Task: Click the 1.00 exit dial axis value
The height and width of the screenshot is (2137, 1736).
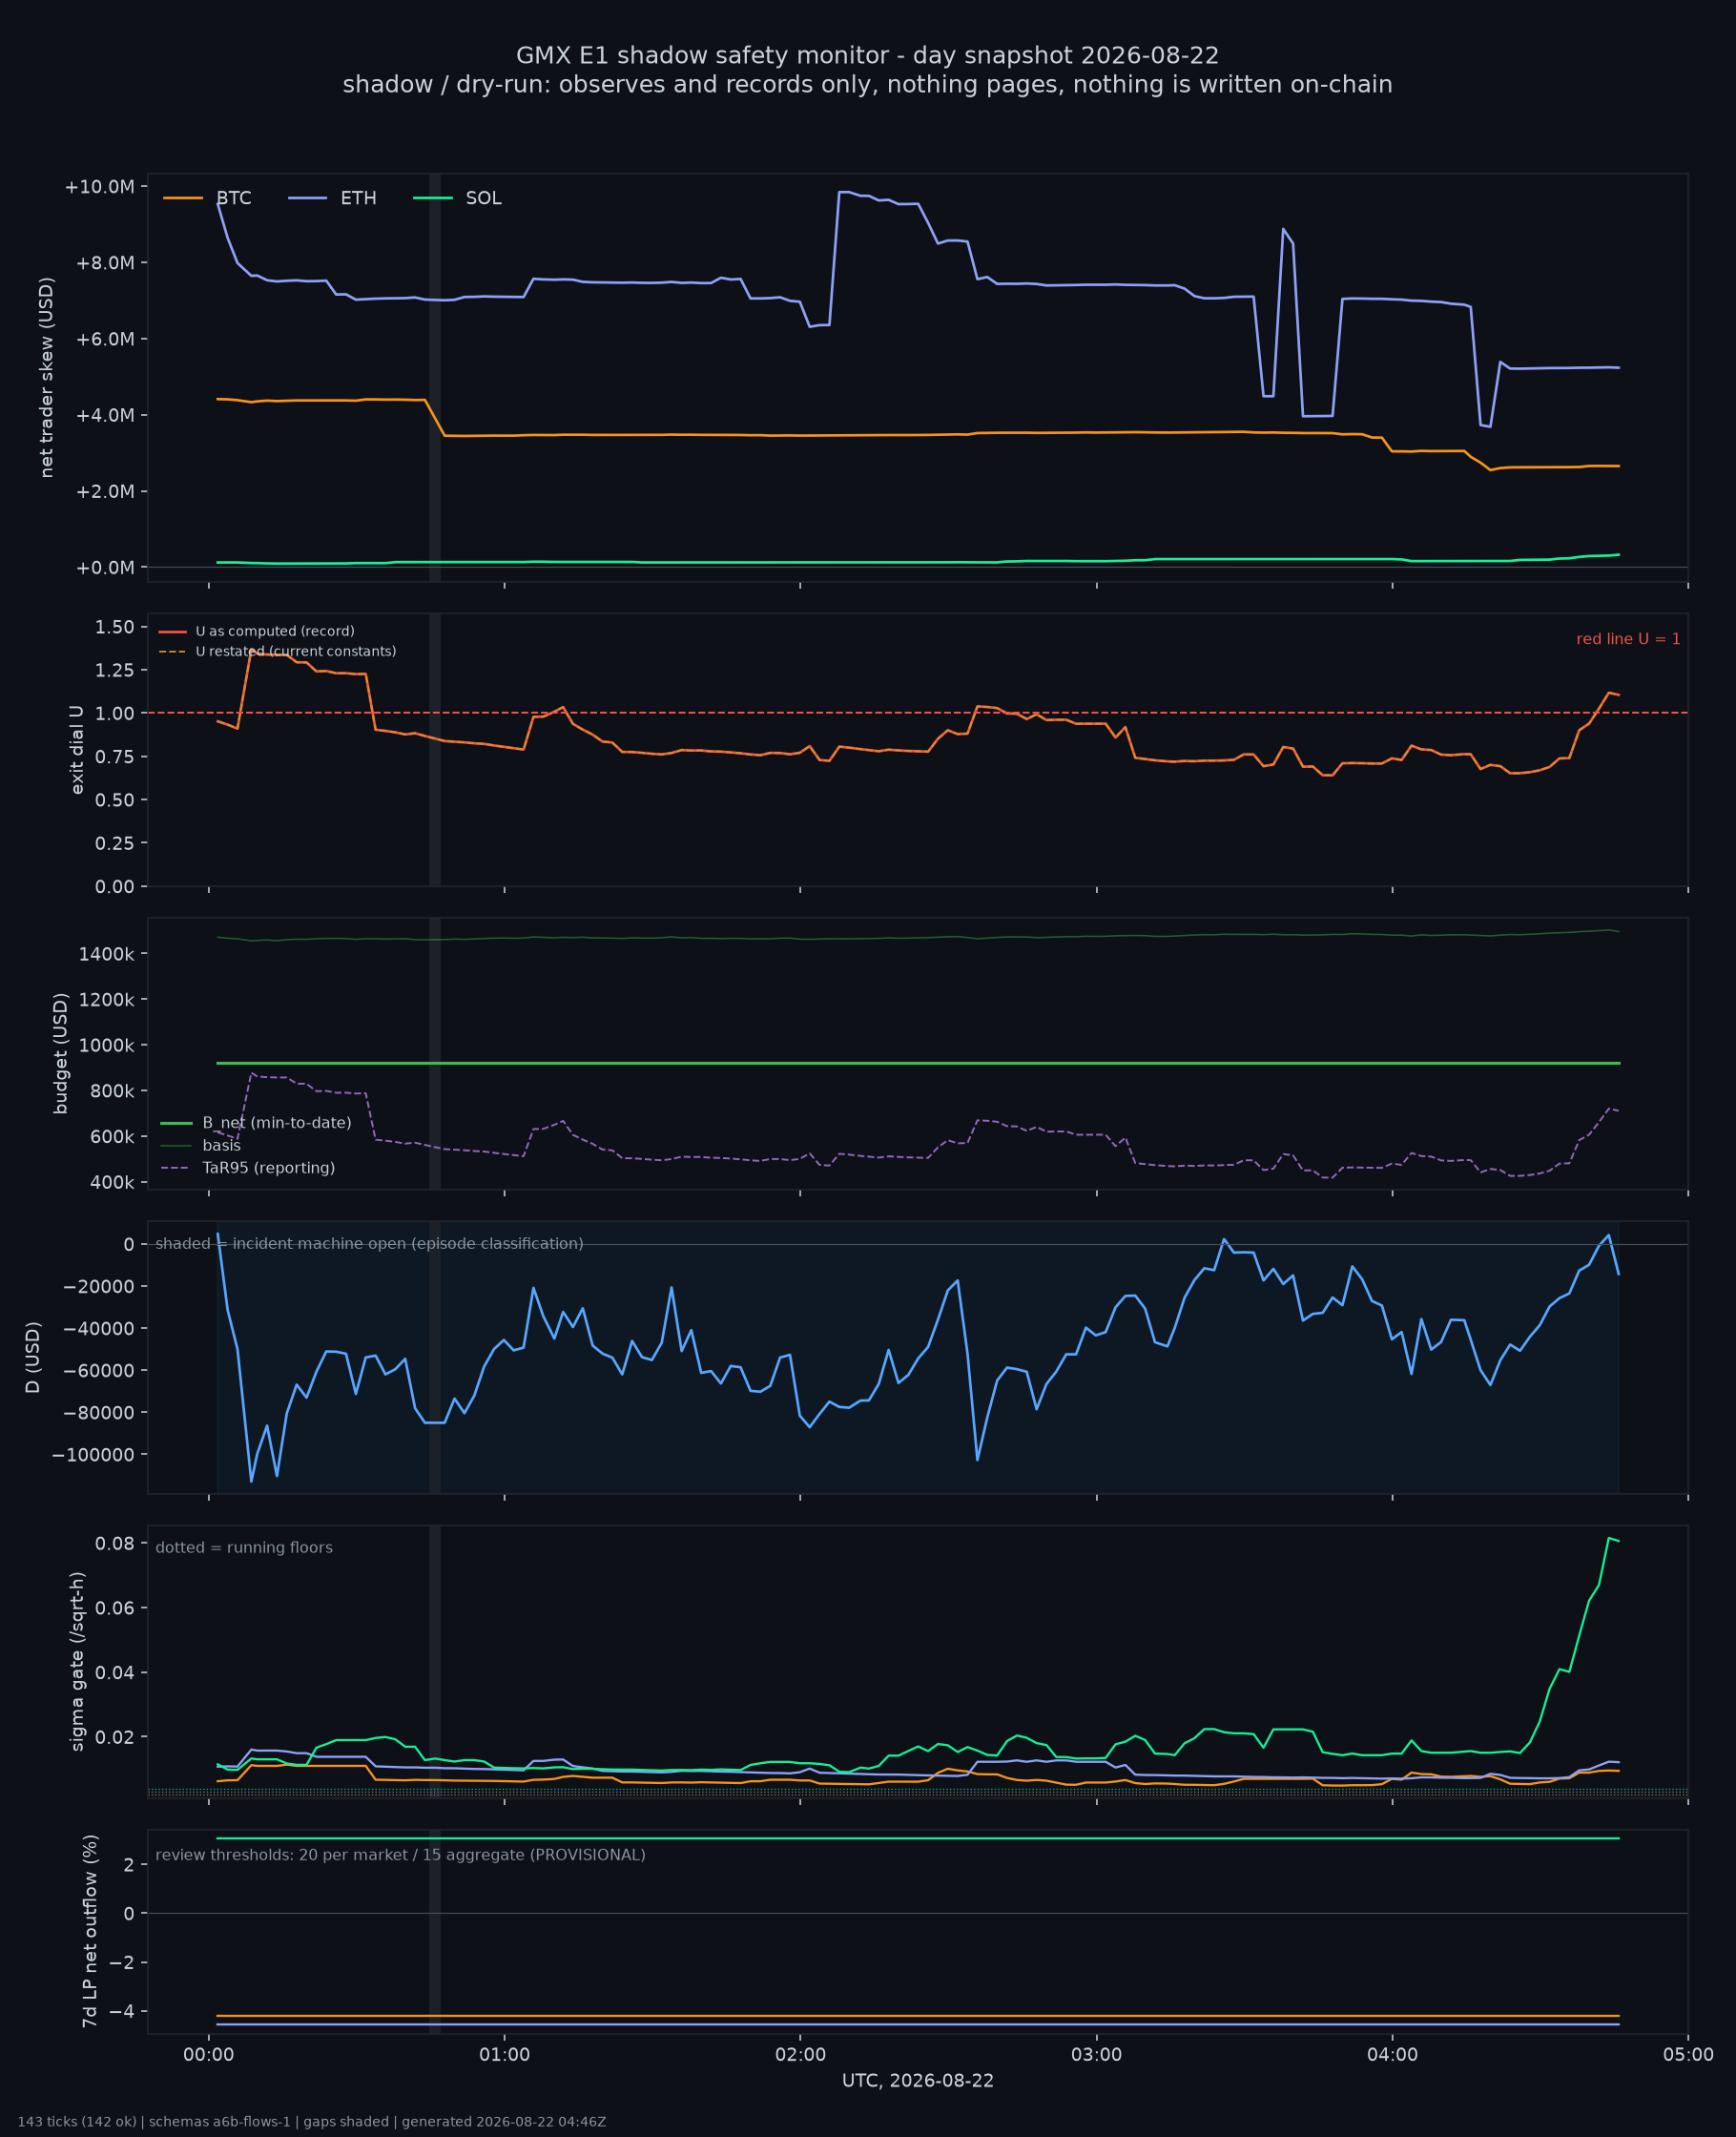Action: click(x=115, y=713)
